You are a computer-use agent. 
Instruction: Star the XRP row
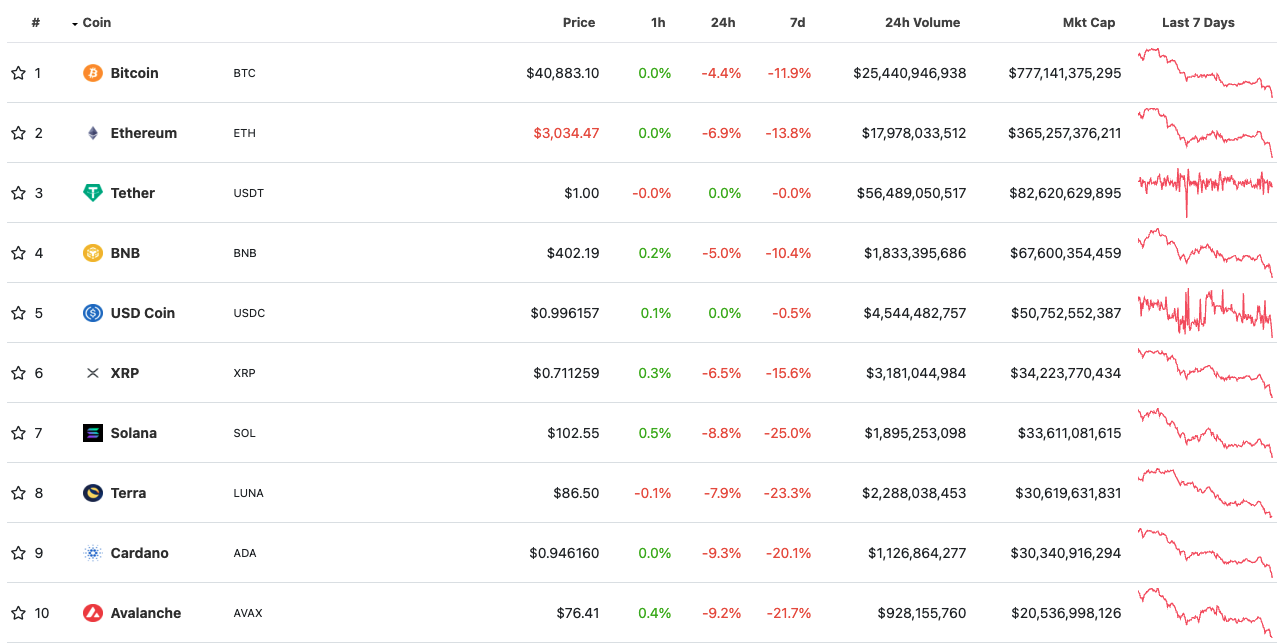[18, 373]
